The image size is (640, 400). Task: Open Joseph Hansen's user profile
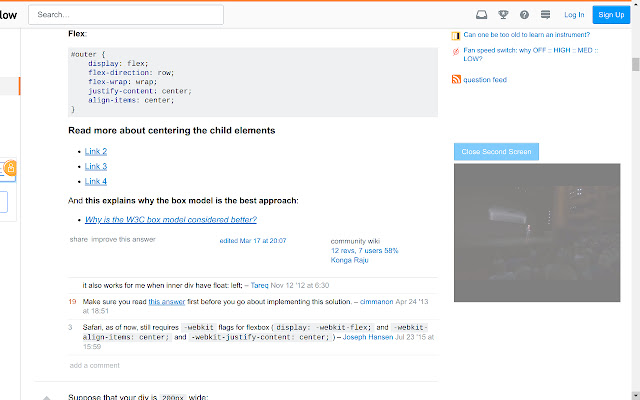pos(368,337)
